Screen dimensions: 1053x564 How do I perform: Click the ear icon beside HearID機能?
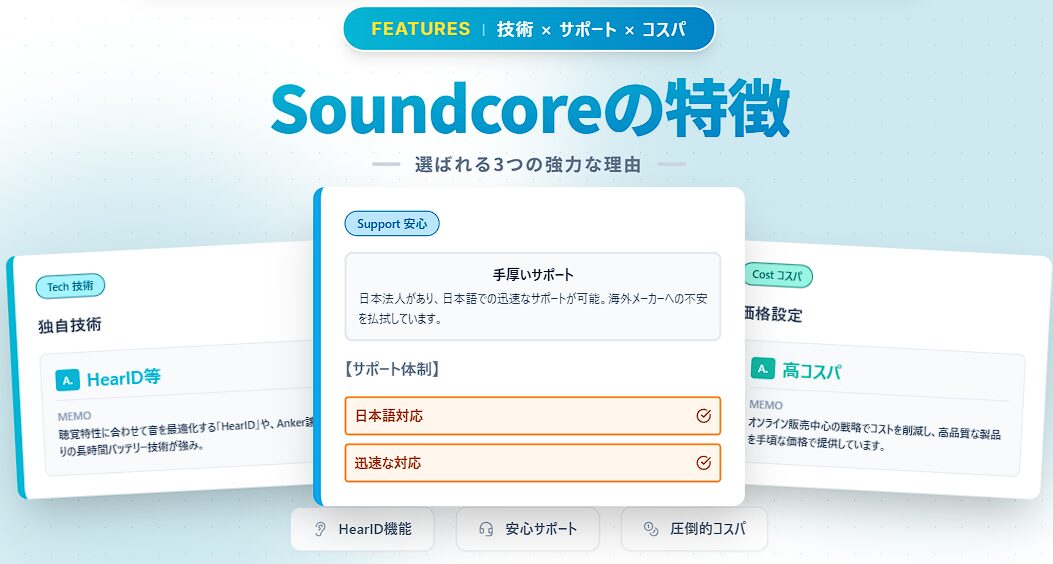pos(320,529)
